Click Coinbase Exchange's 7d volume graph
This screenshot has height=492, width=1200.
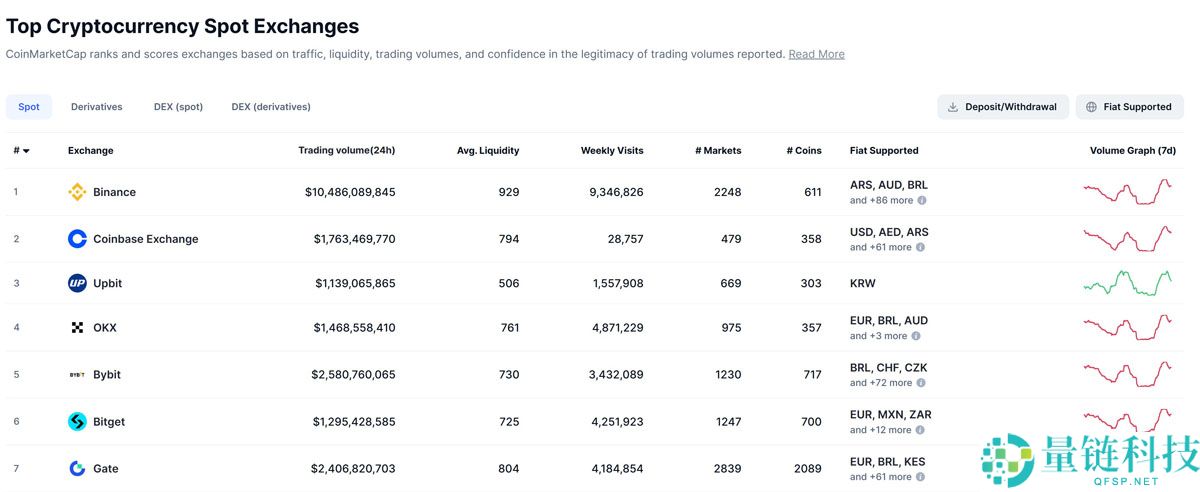[x=1128, y=239]
